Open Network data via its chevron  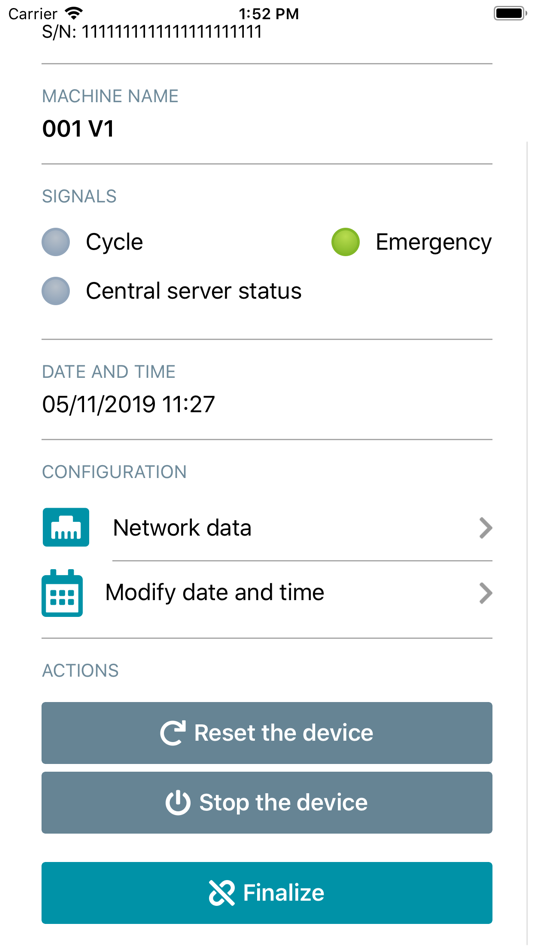click(486, 528)
